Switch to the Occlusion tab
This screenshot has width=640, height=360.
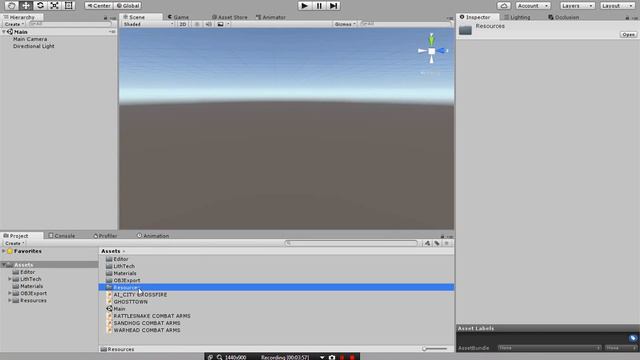(564, 17)
